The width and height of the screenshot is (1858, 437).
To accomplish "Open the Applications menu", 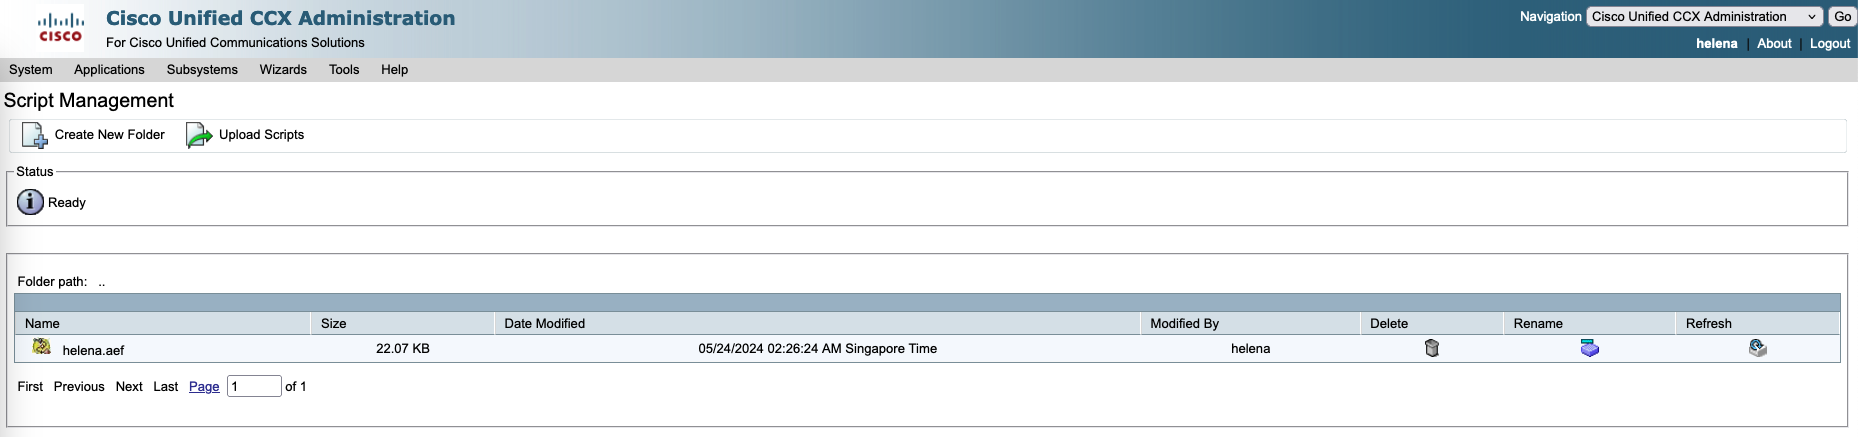I will click(x=109, y=70).
